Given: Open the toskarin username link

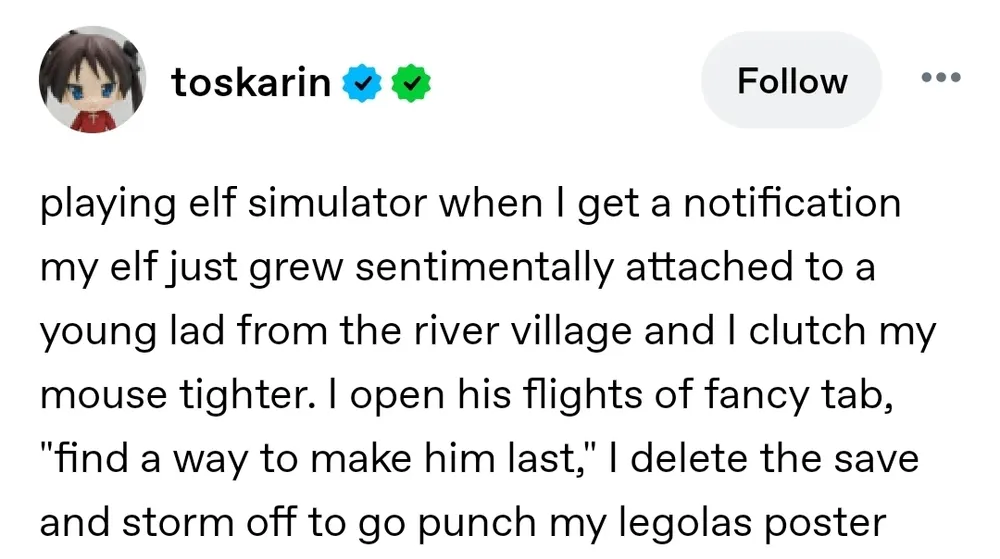Looking at the screenshot, I should tap(250, 83).
